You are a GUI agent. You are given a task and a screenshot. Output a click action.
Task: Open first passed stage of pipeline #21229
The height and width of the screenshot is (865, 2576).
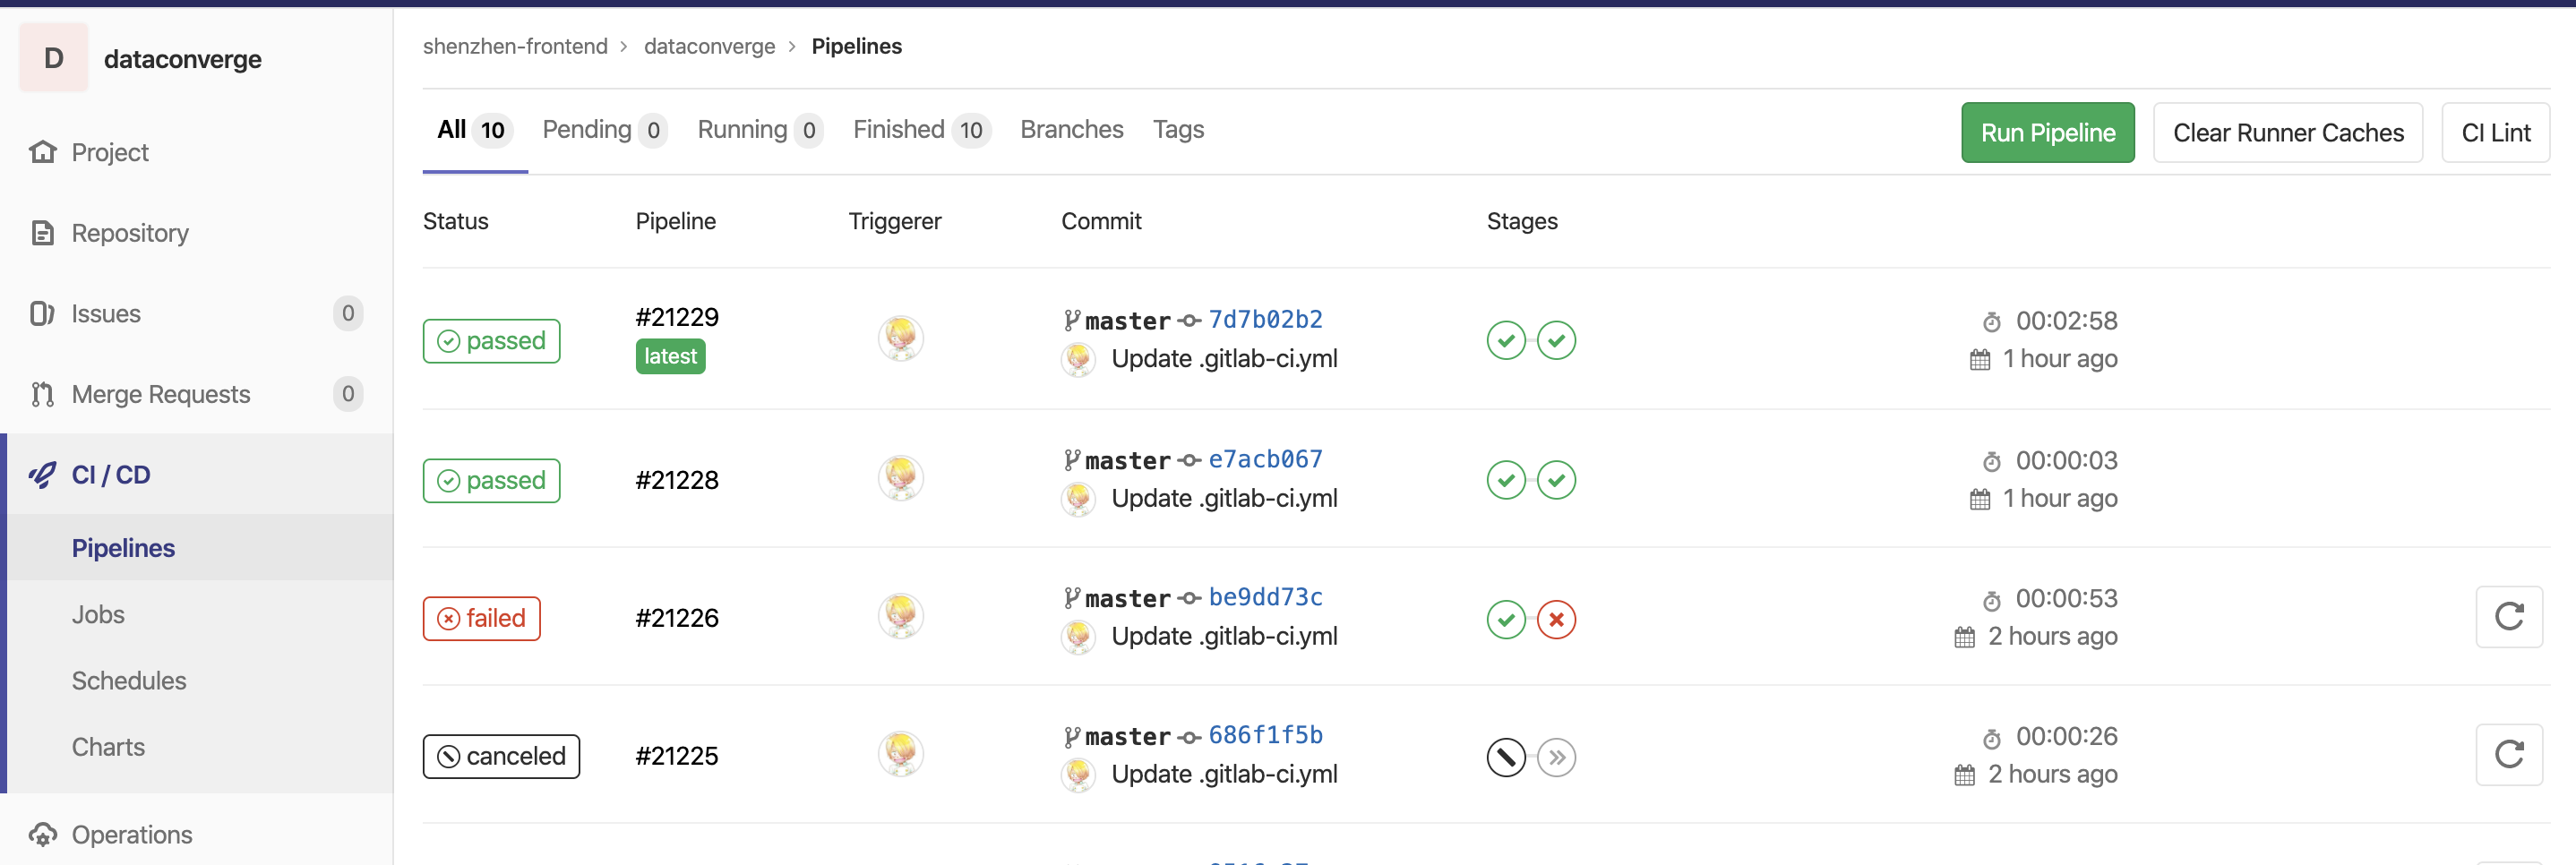[x=1506, y=341]
